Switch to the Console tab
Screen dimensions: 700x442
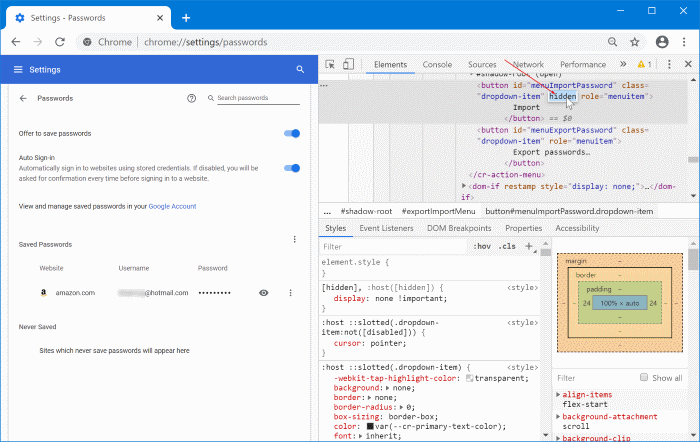(x=437, y=65)
